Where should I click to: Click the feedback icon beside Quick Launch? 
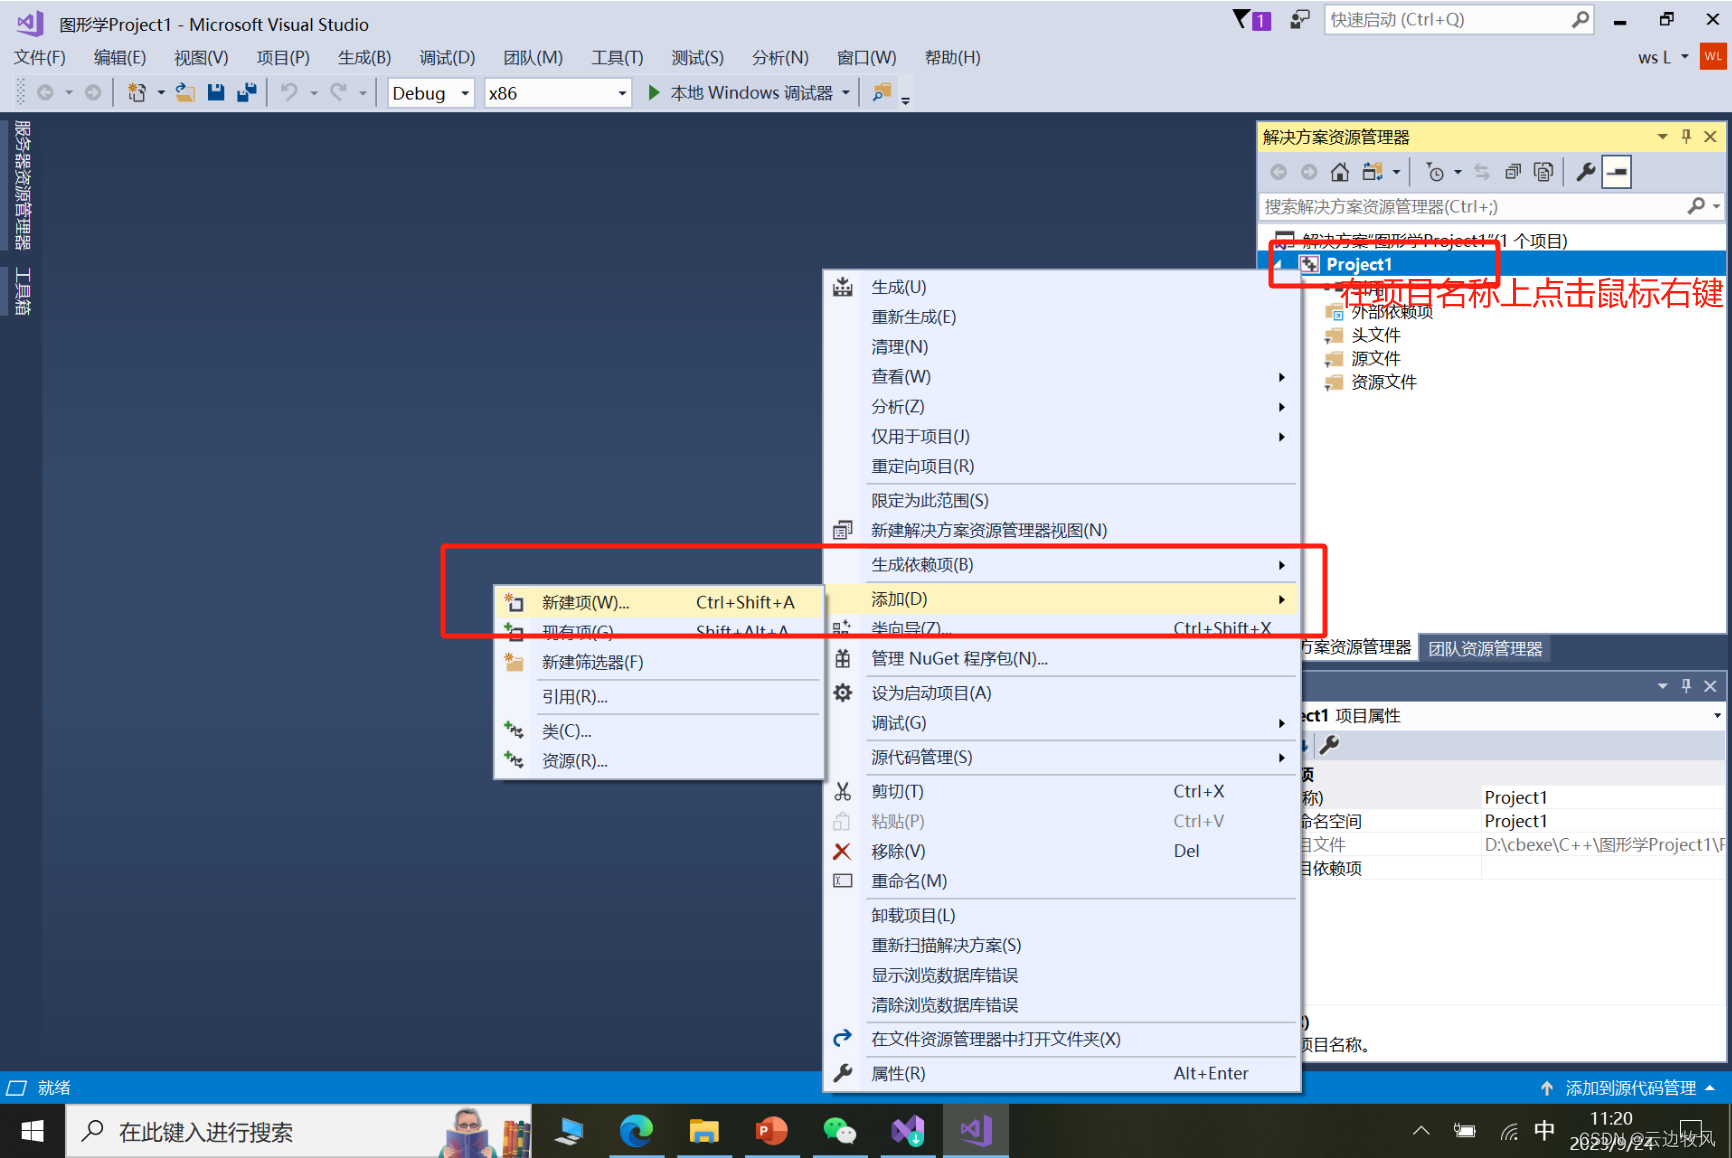1300,20
